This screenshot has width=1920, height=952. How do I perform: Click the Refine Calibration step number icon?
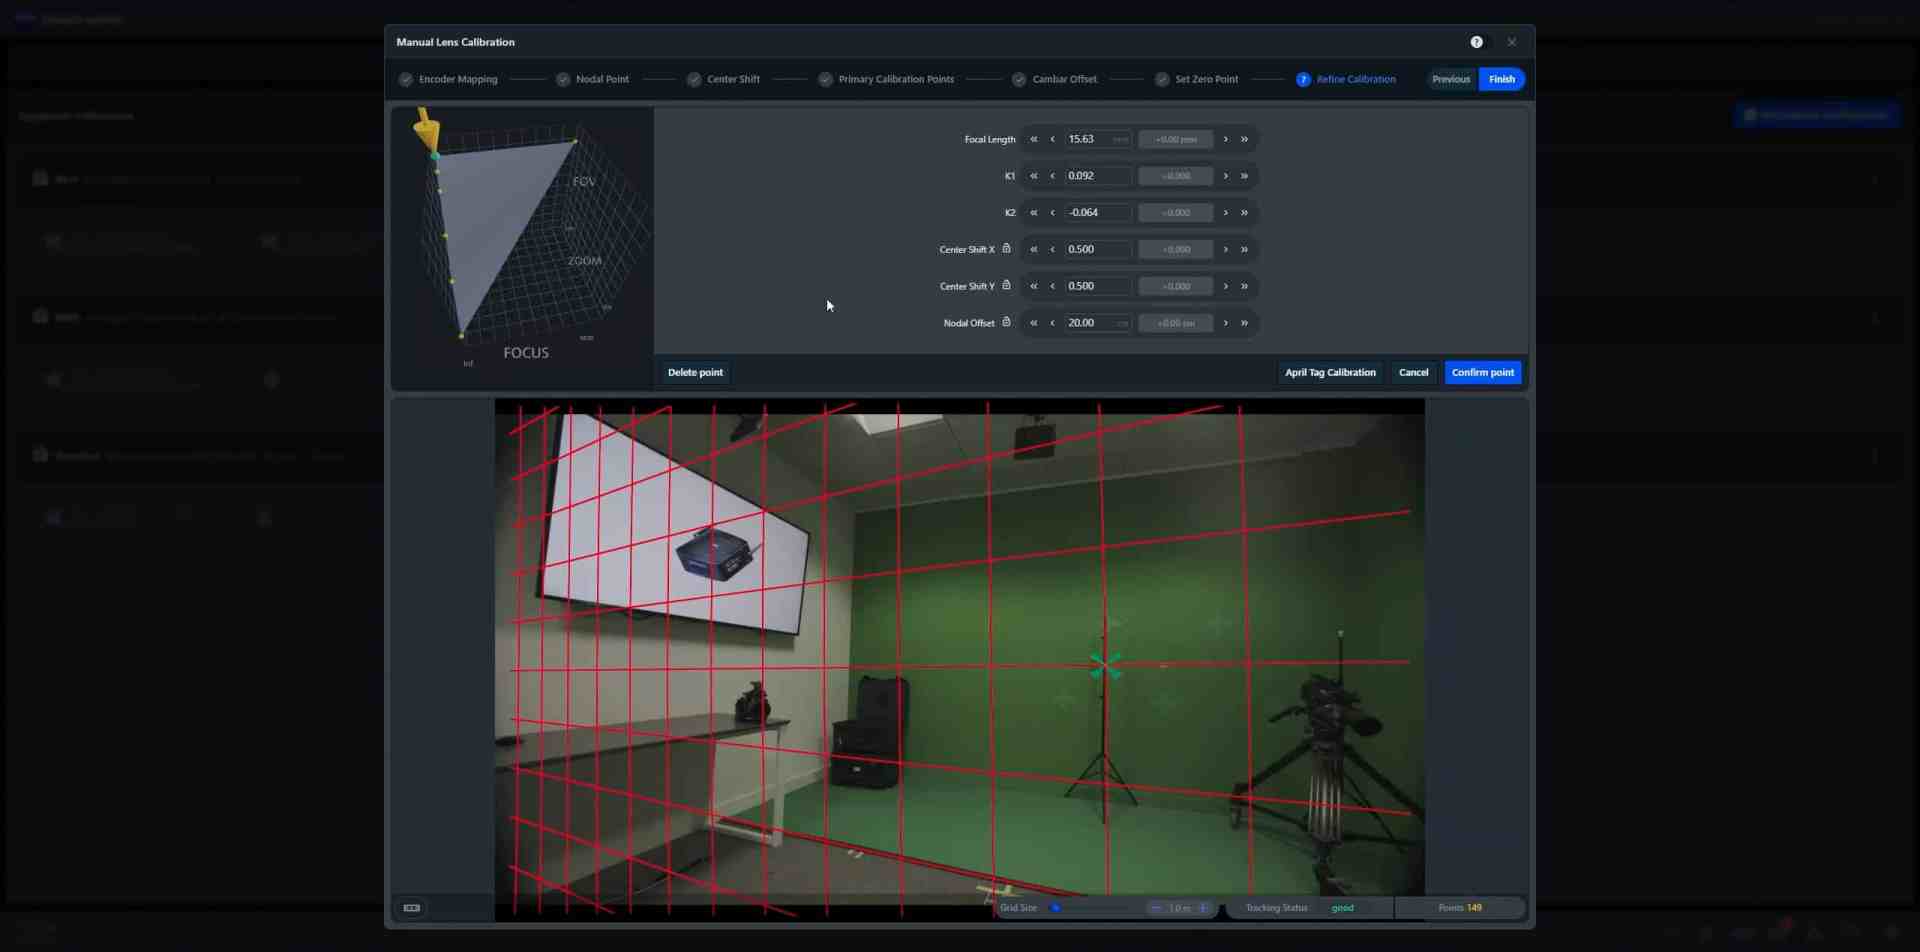coord(1303,79)
